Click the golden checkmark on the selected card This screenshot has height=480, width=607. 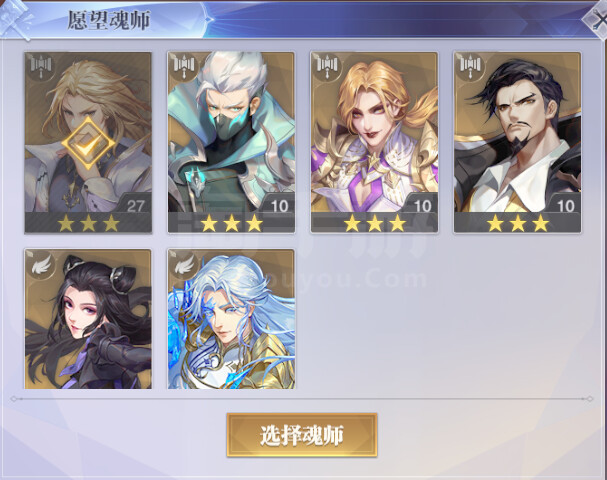point(88,144)
